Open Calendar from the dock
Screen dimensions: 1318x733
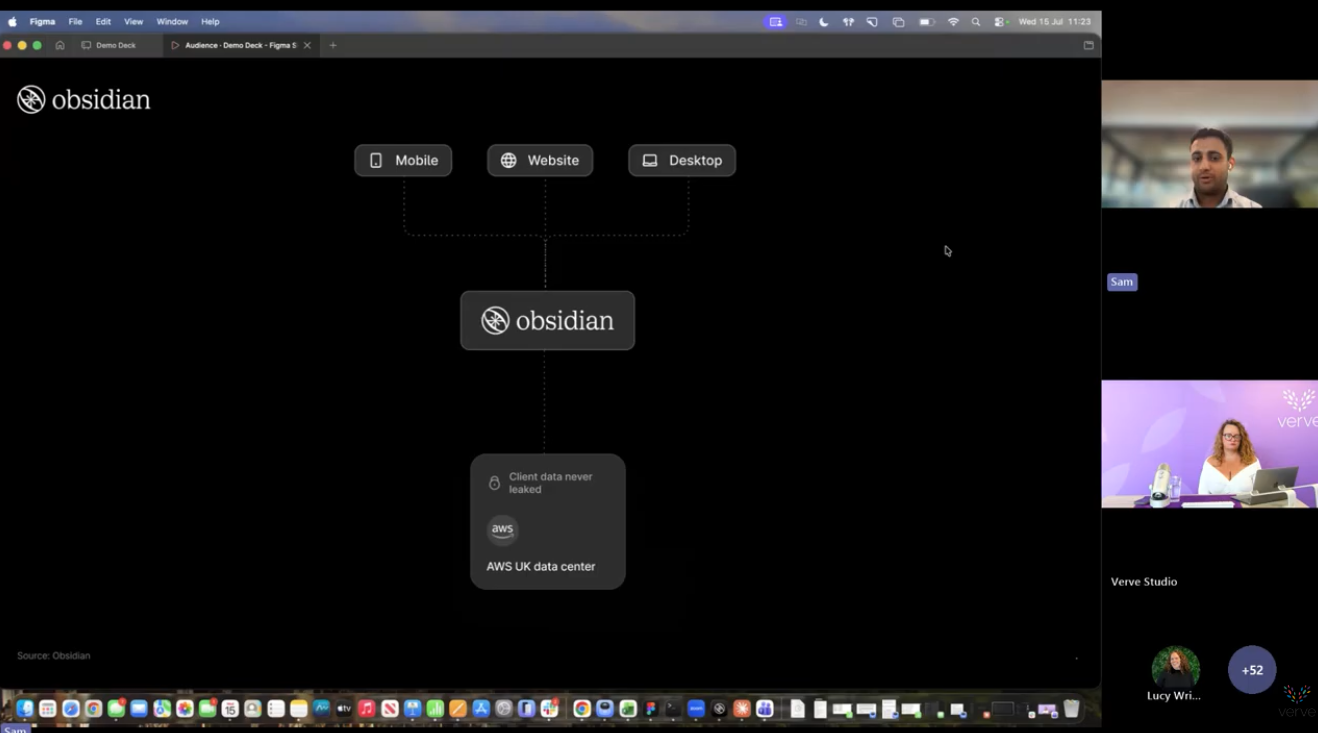point(230,709)
